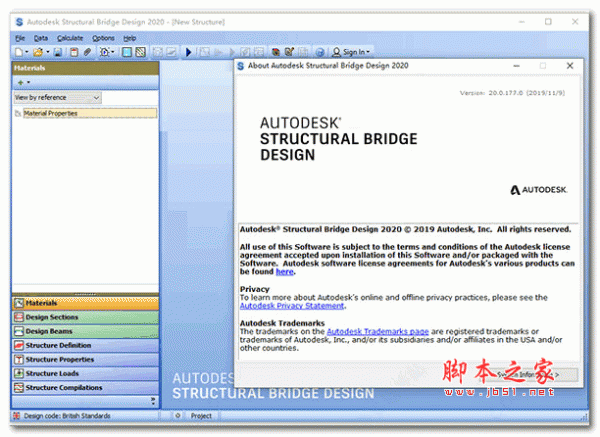Select Material Properties tree item
The image size is (600, 437).
point(90,113)
